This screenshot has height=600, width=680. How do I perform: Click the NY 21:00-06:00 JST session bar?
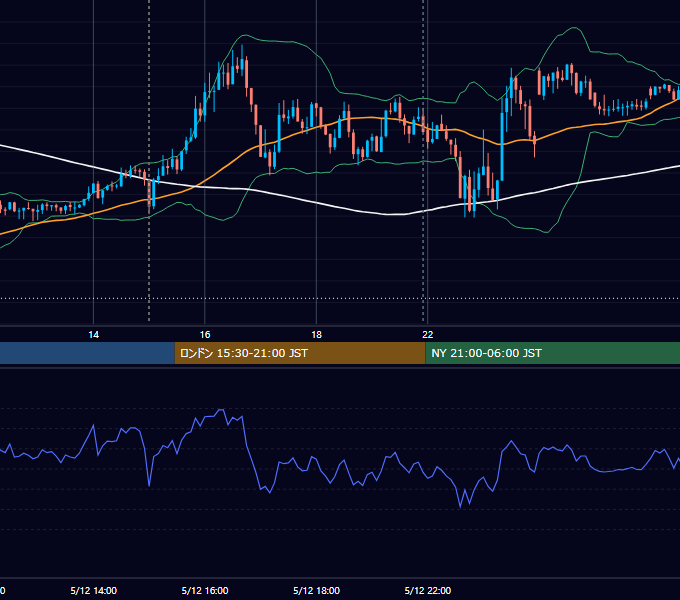(x=552, y=353)
